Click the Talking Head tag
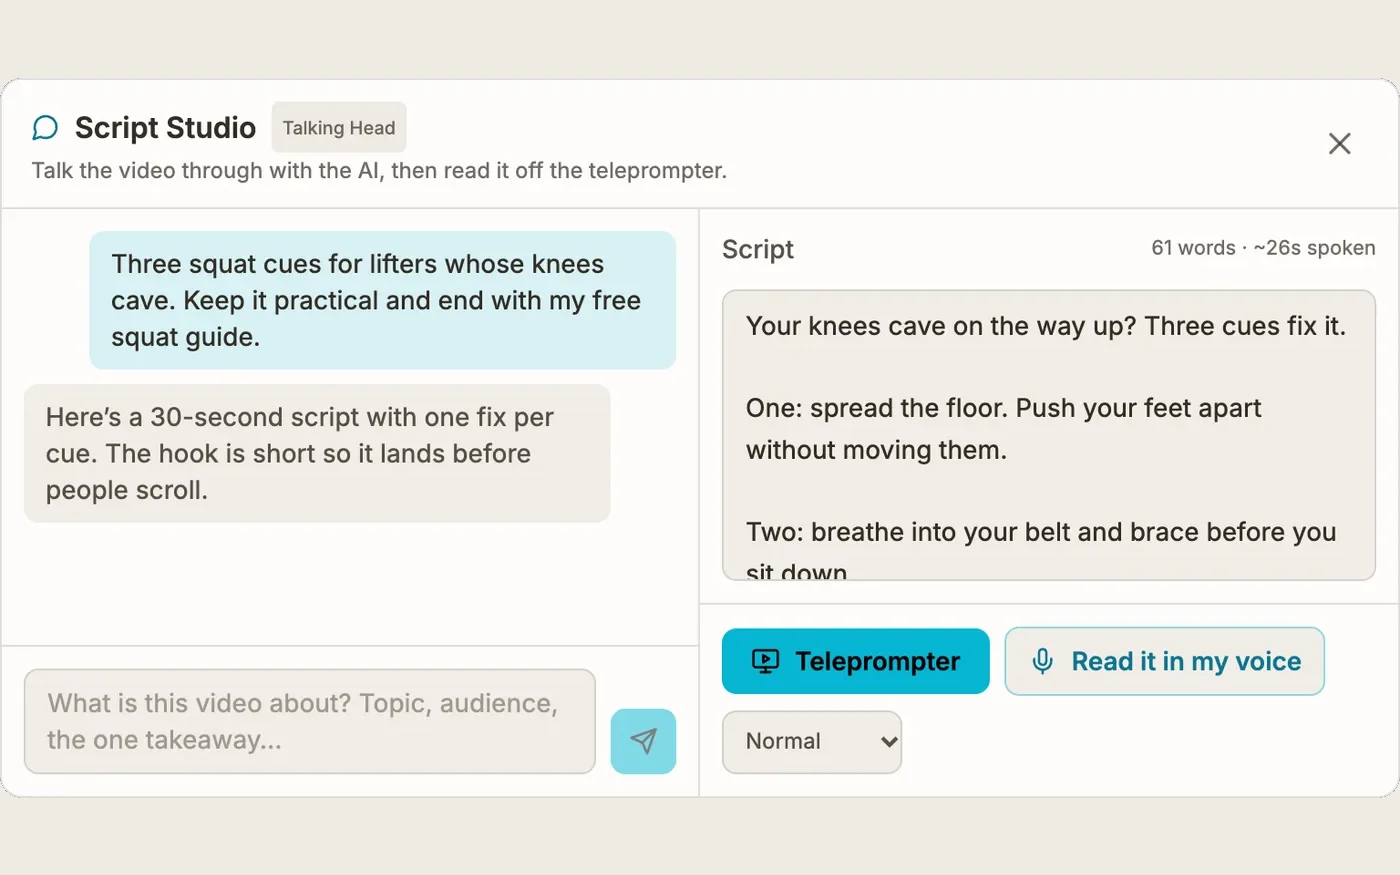This screenshot has height=875, width=1400. pos(339,128)
